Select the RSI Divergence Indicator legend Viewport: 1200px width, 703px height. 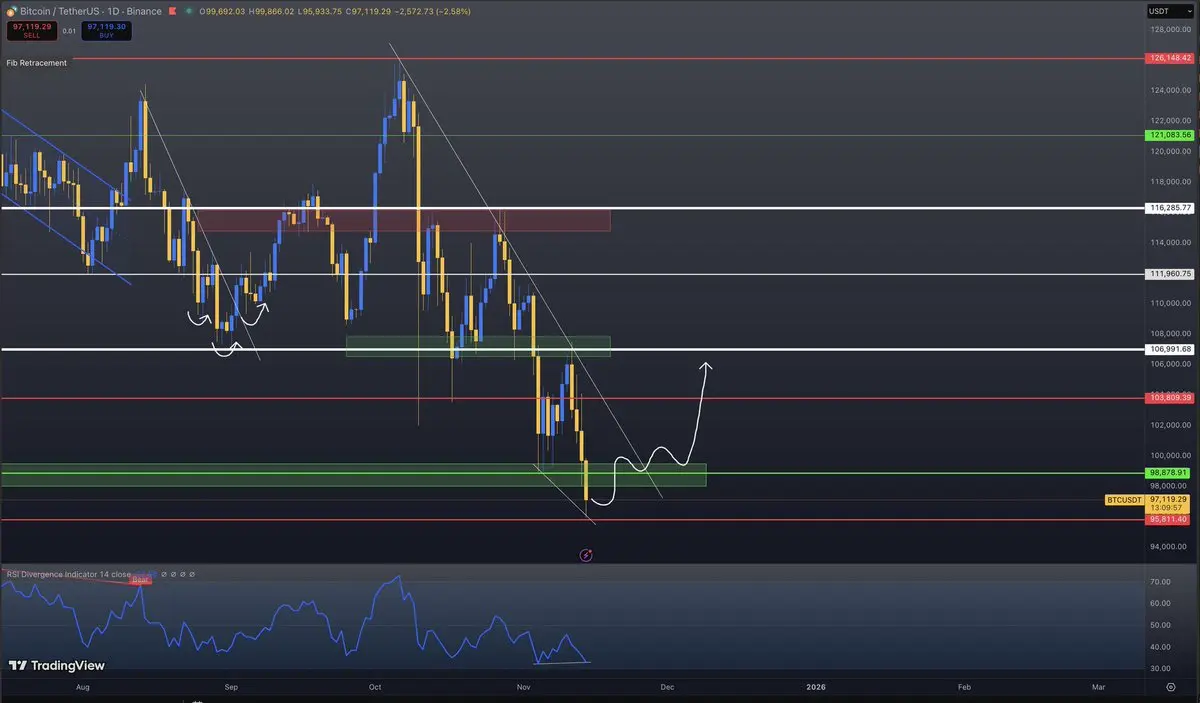point(68,574)
